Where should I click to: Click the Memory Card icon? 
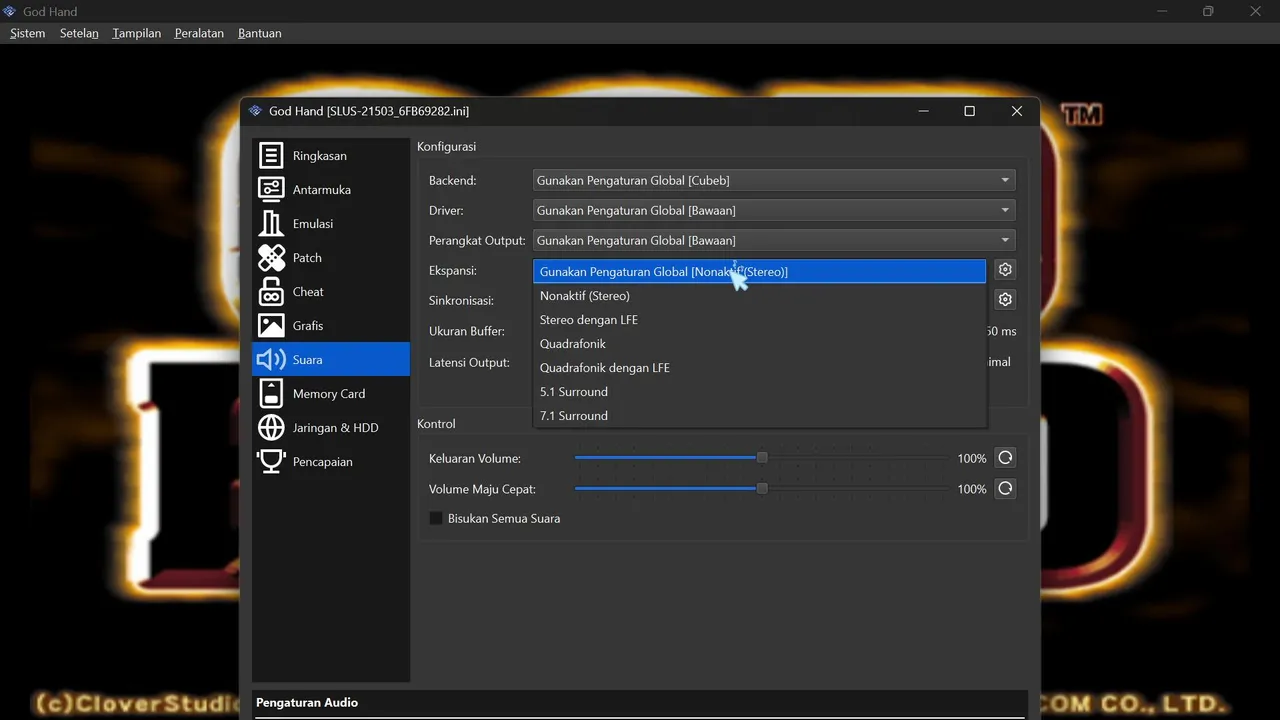271,394
